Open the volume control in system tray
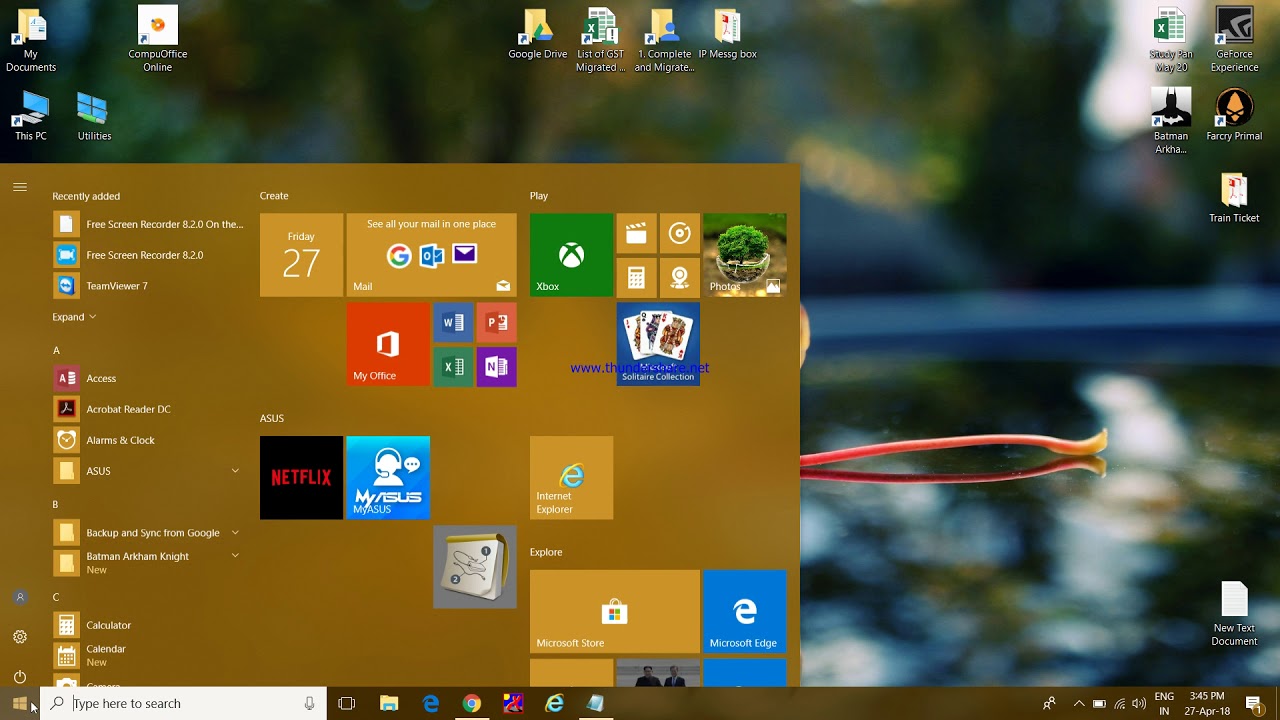Image resolution: width=1280 pixels, height=720 pixels. pos(1139,704)
